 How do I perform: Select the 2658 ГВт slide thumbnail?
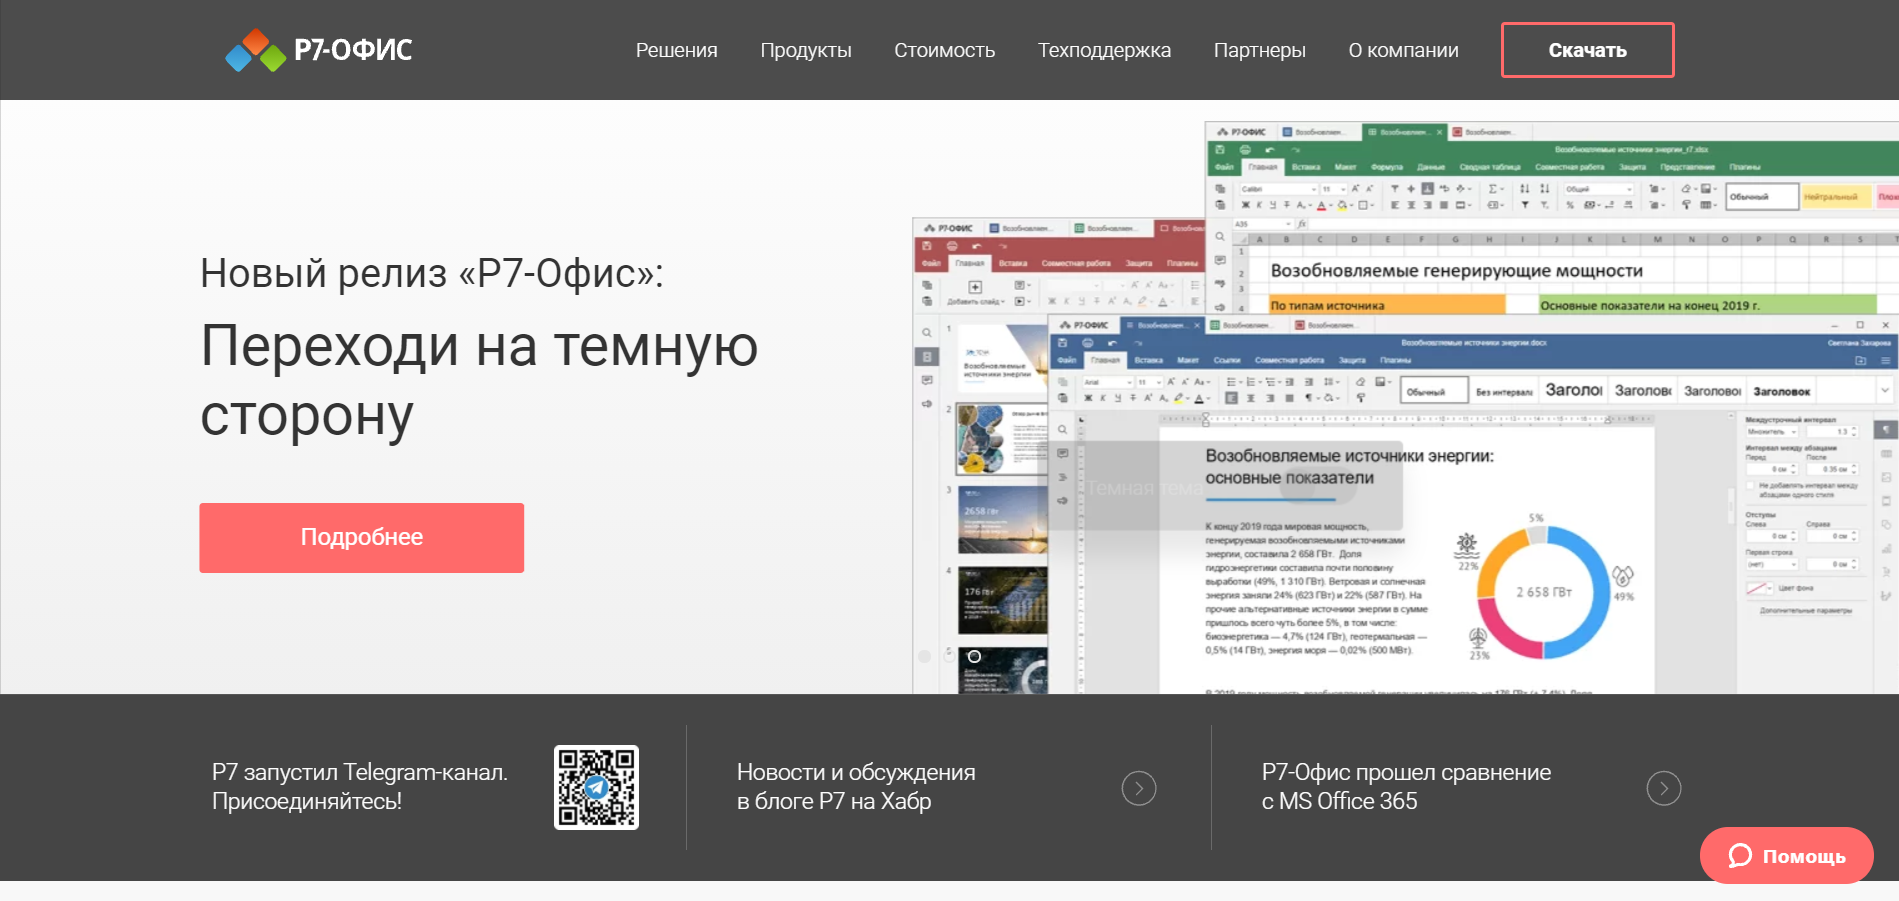click(x=1002, y=519)
